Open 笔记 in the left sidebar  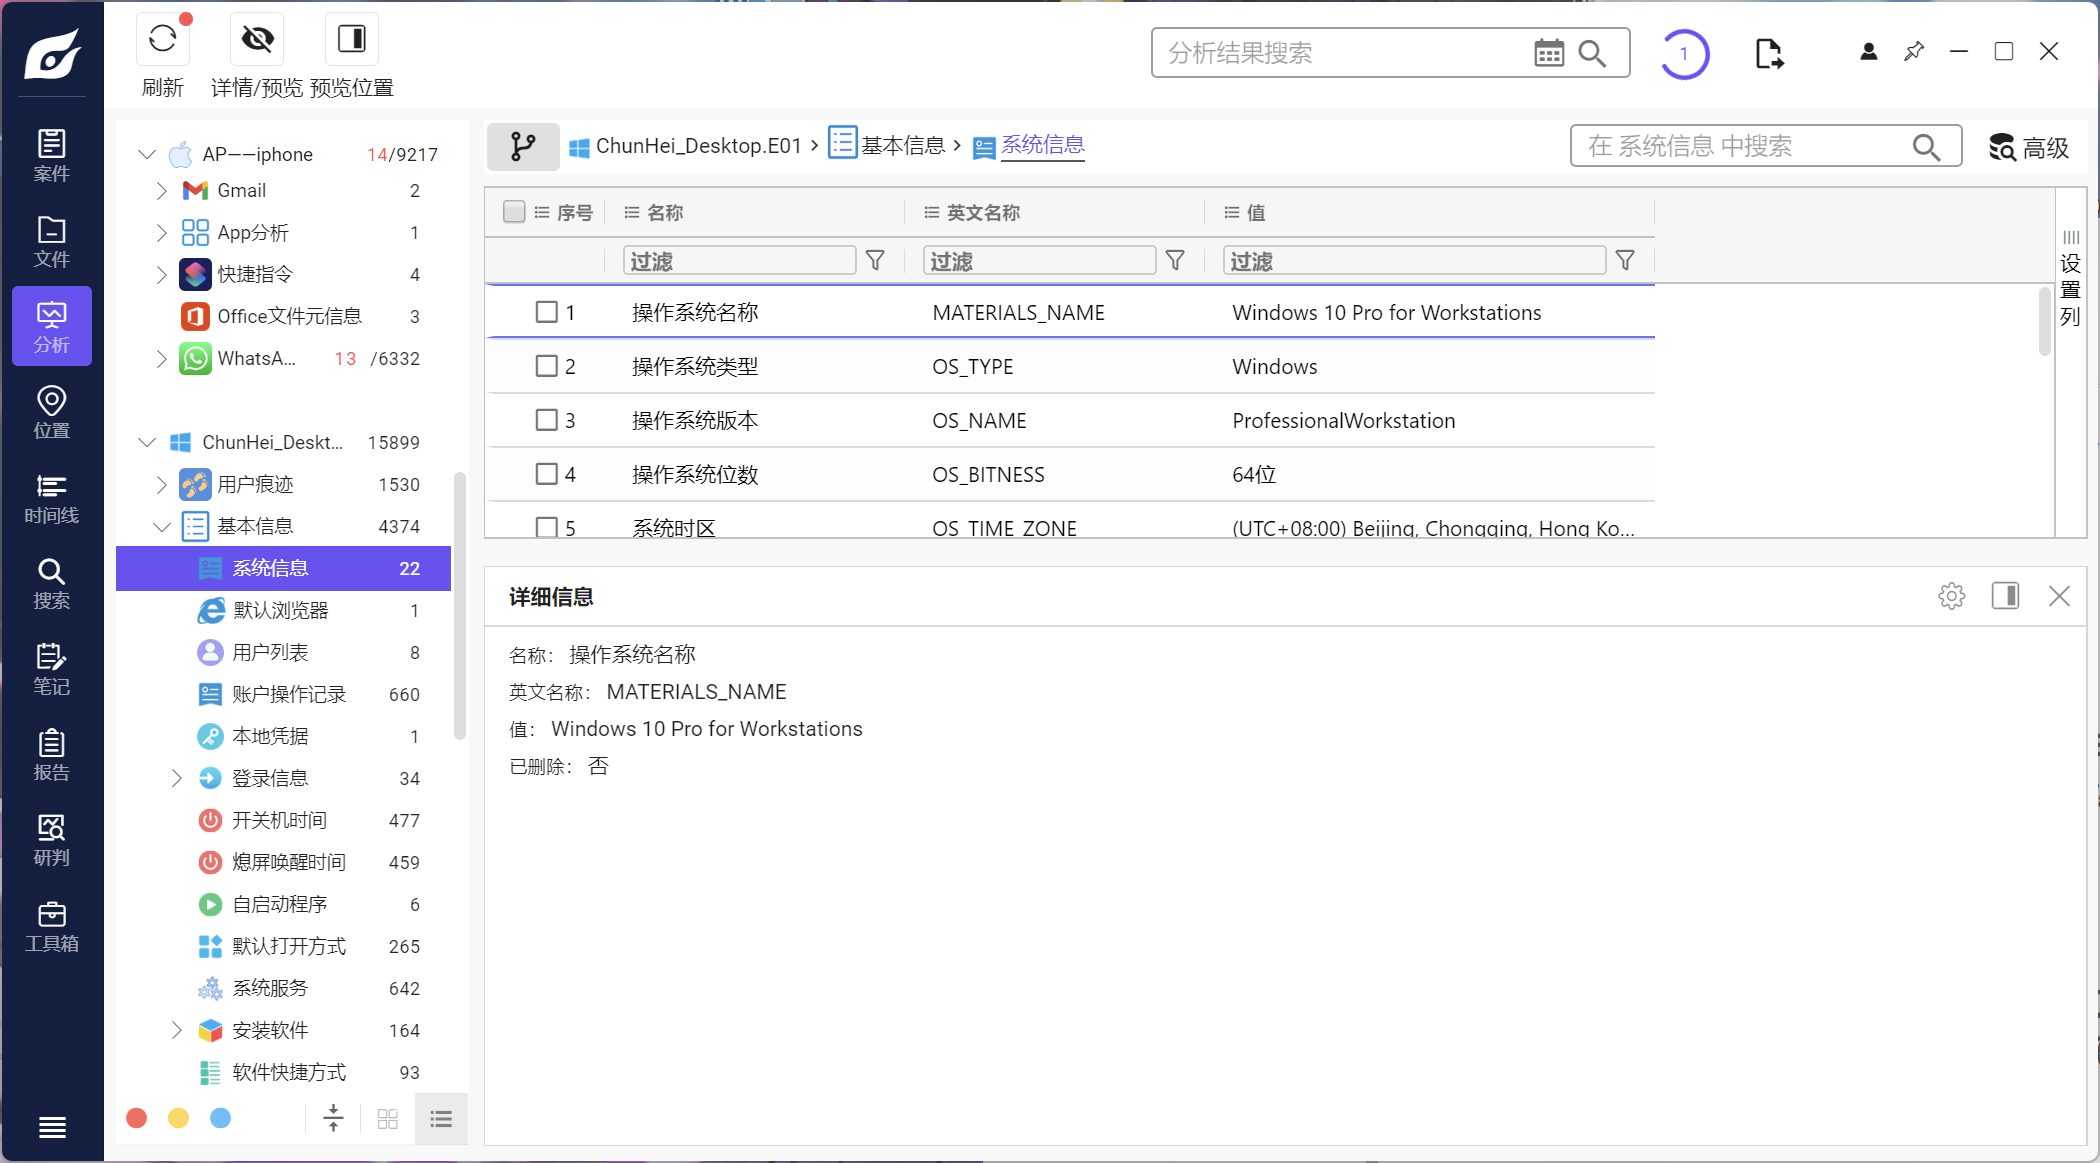[52, 669]
